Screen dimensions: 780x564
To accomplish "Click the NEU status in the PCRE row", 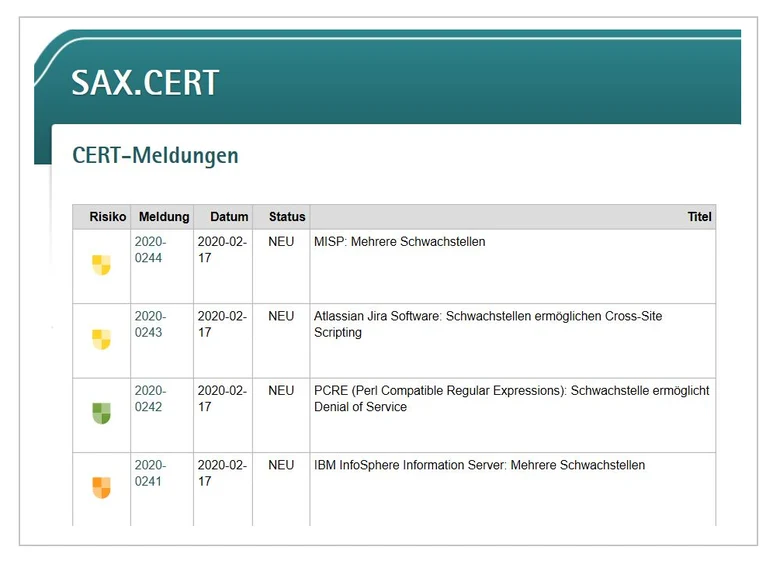I will click(281, 391).
